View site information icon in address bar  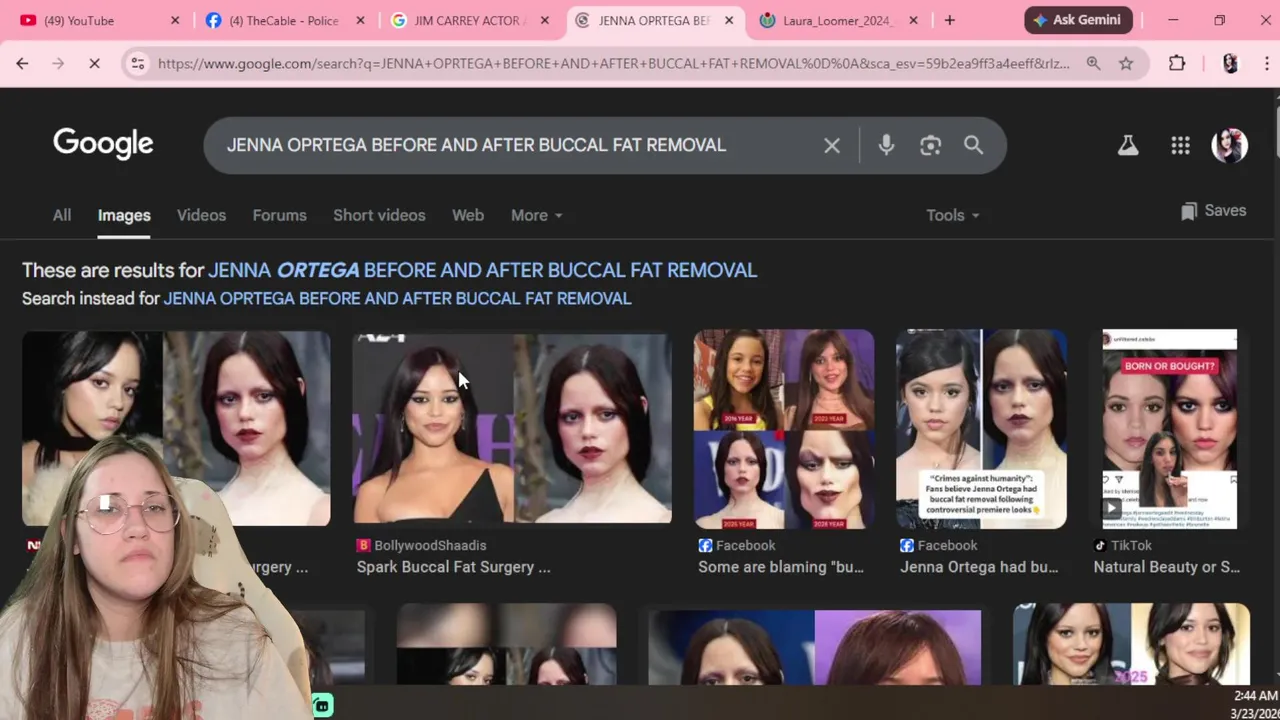(138, 63)
